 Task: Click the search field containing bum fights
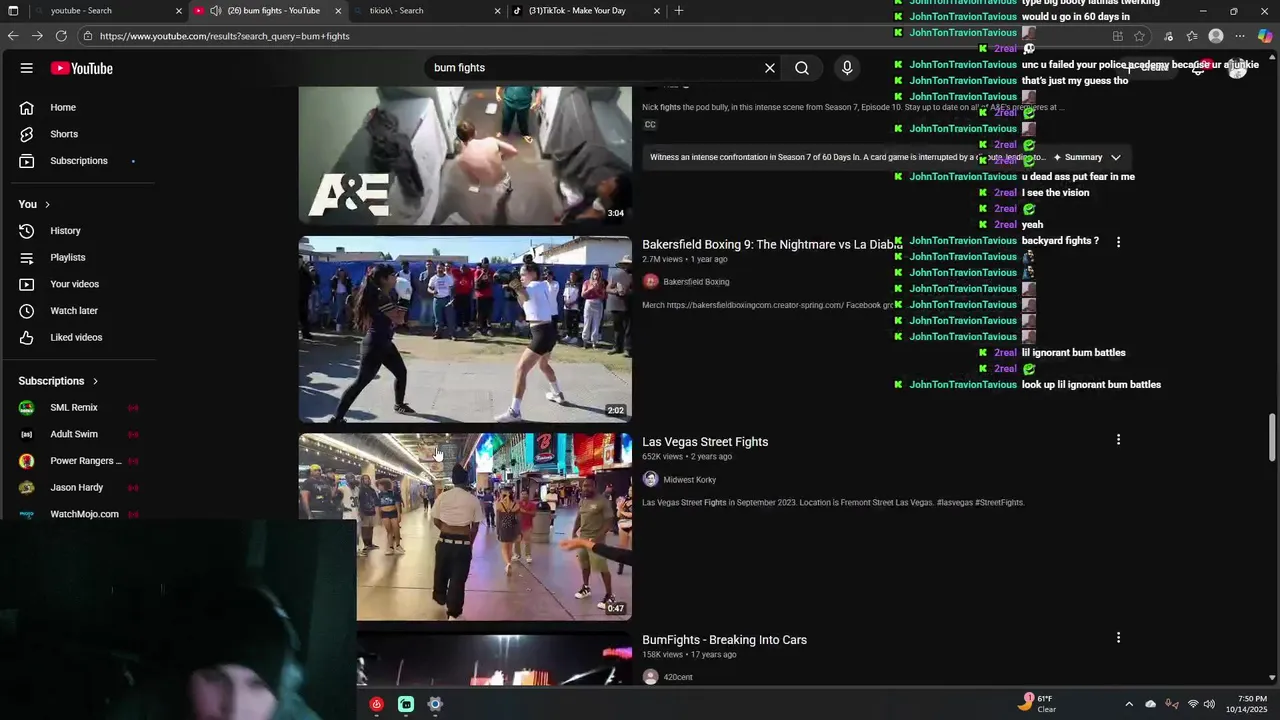pos(592,68)
